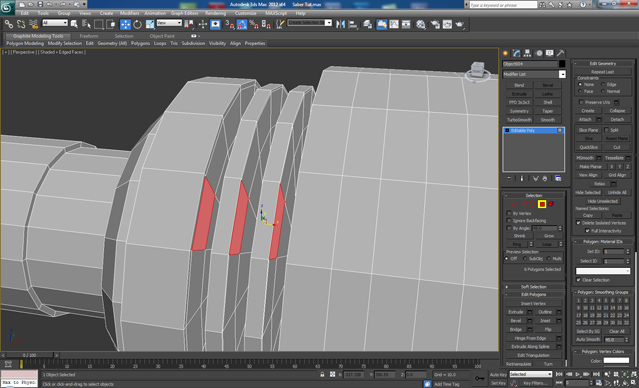Click the time slider 0 / 100

tap(29, 355)
